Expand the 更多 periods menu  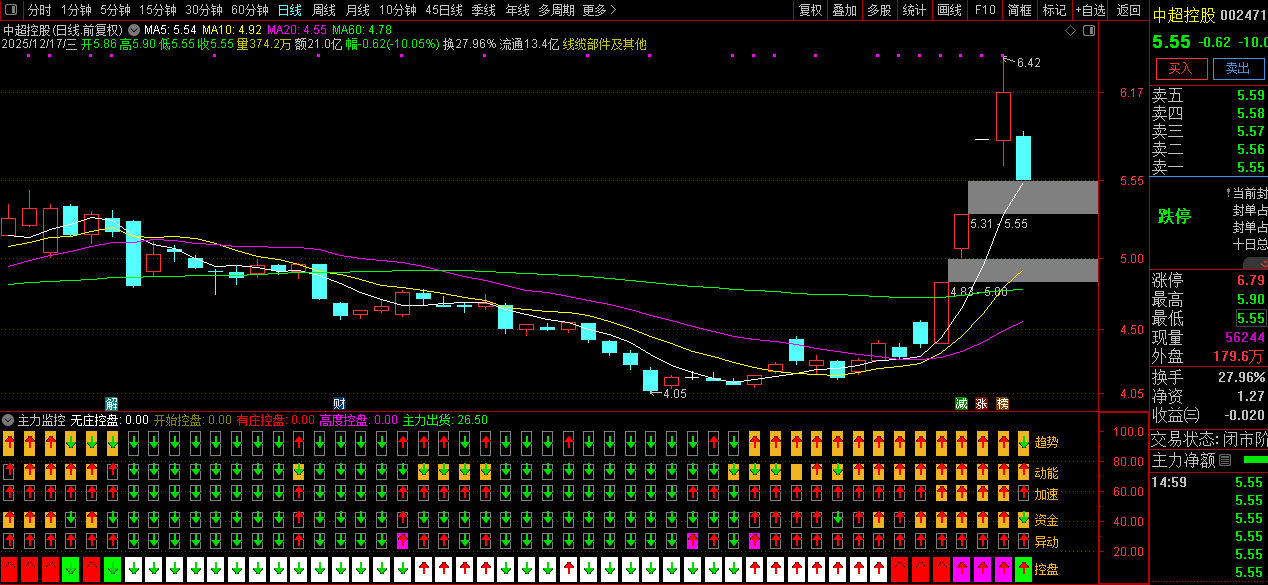(599, 10)
